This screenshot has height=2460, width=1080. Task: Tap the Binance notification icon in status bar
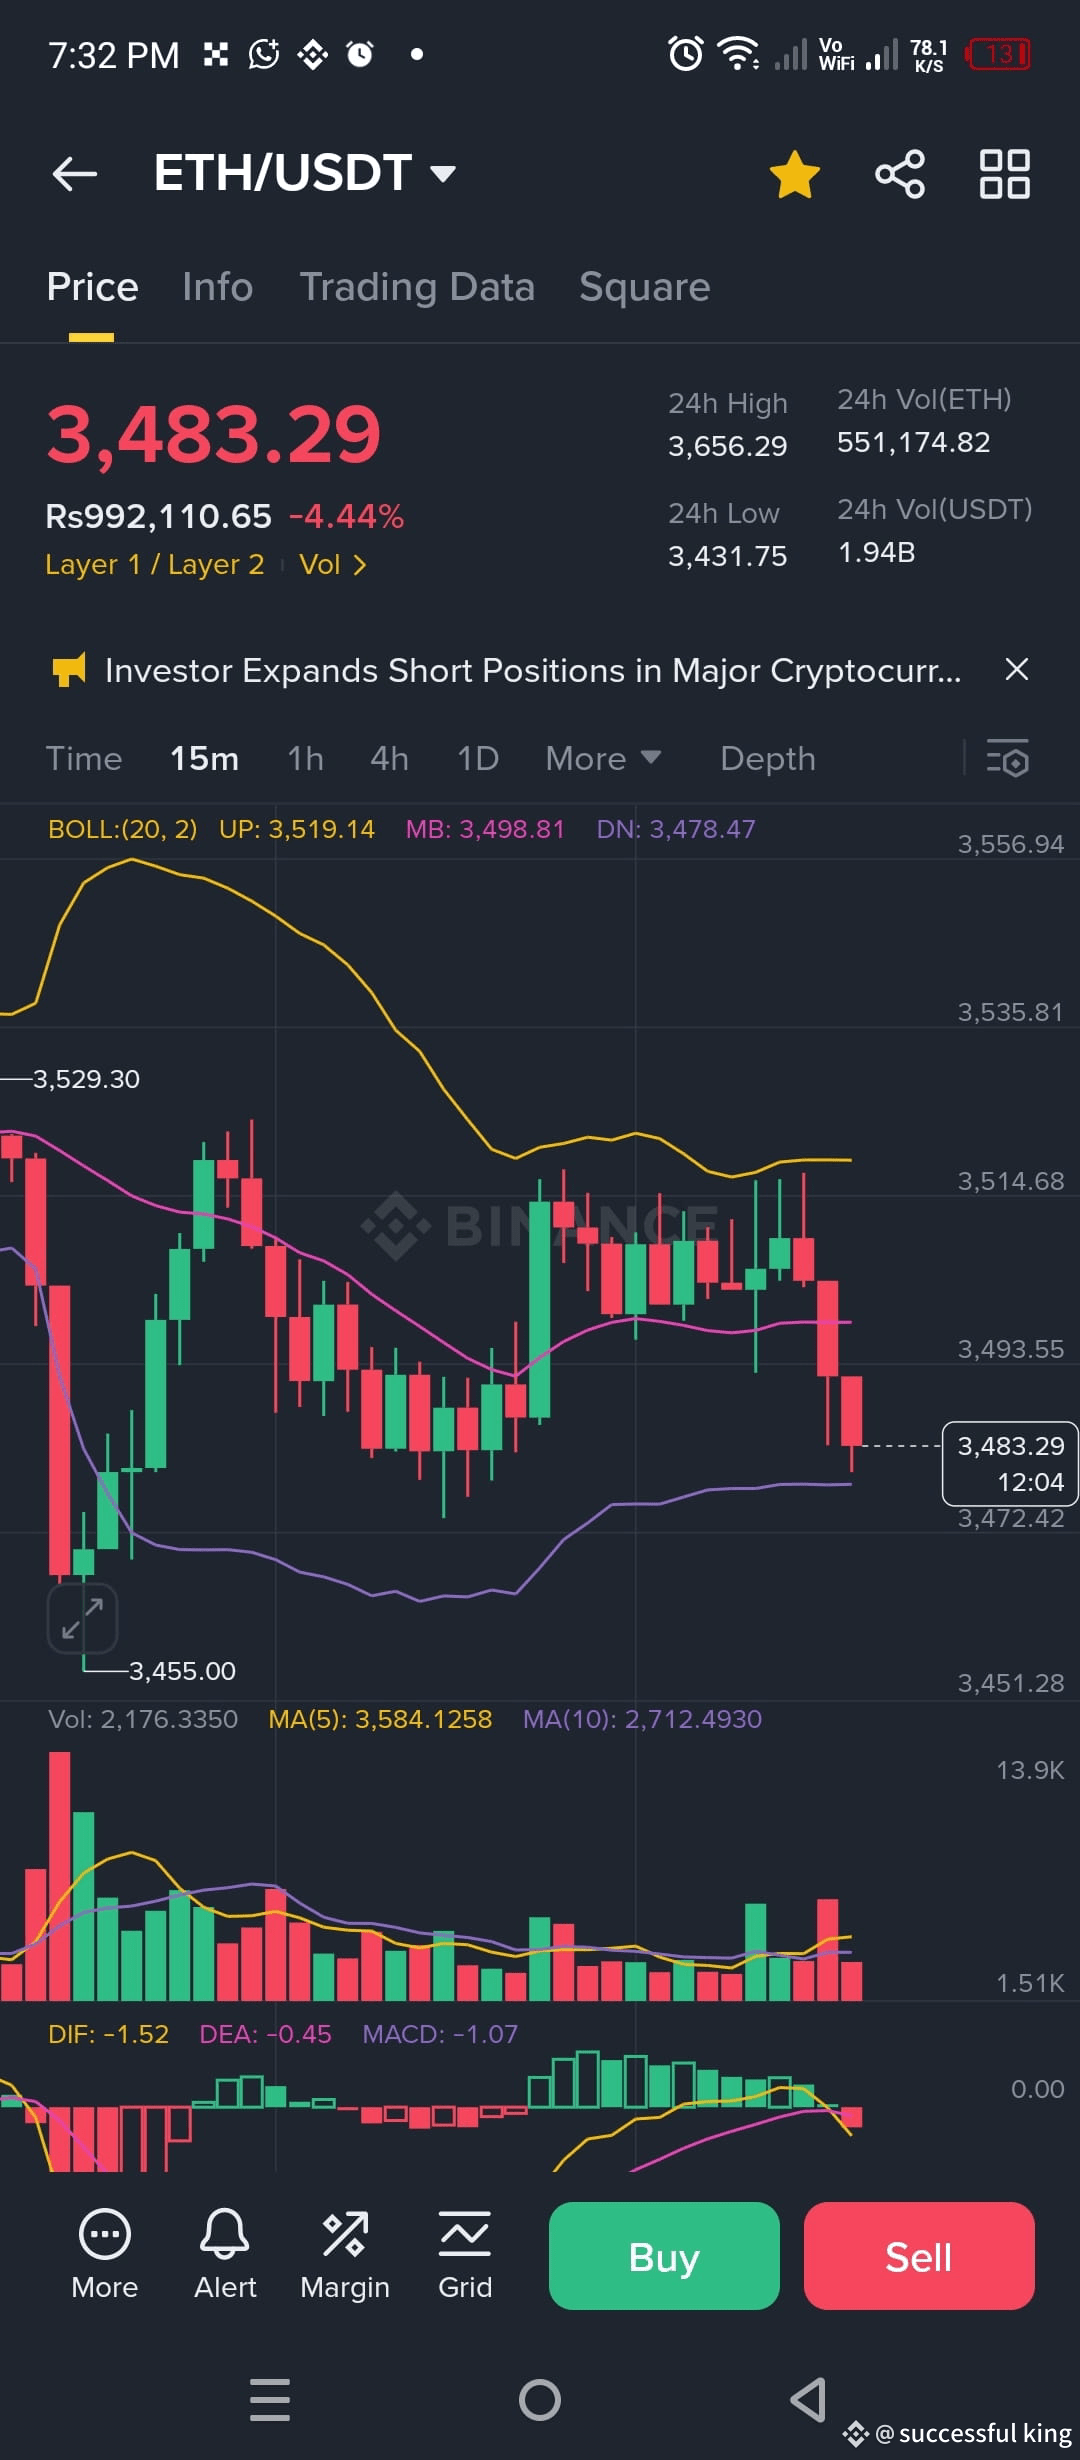click(313, 54)
